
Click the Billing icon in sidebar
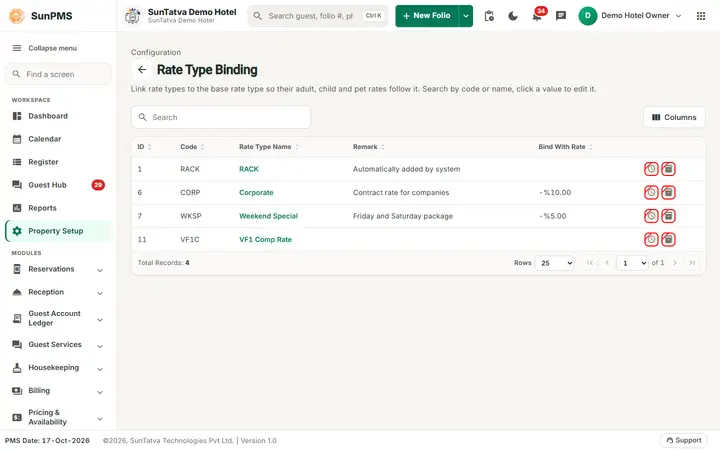pyautogui.click(x=17, y=391)
